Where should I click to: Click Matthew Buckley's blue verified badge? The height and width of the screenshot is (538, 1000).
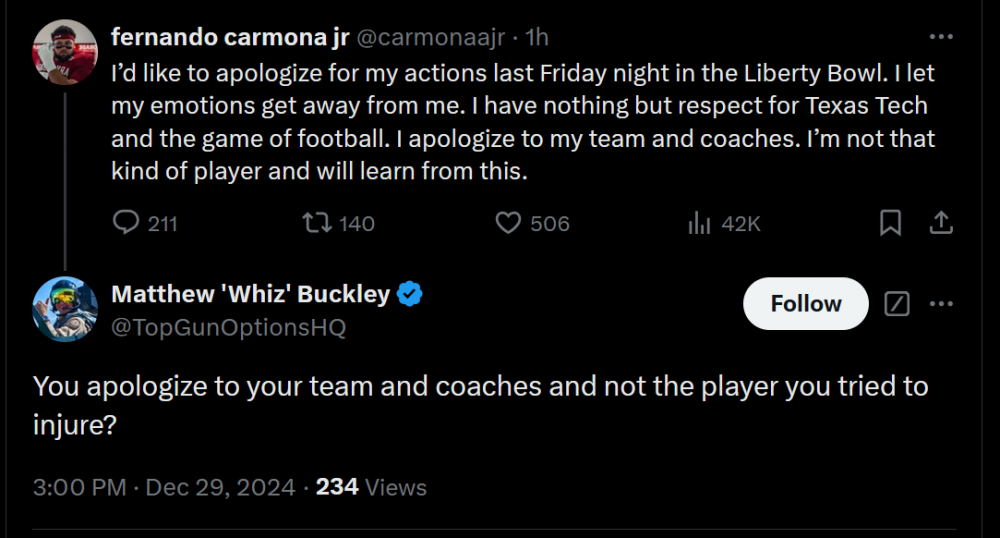pyautogui.click(x=411, y=294)
